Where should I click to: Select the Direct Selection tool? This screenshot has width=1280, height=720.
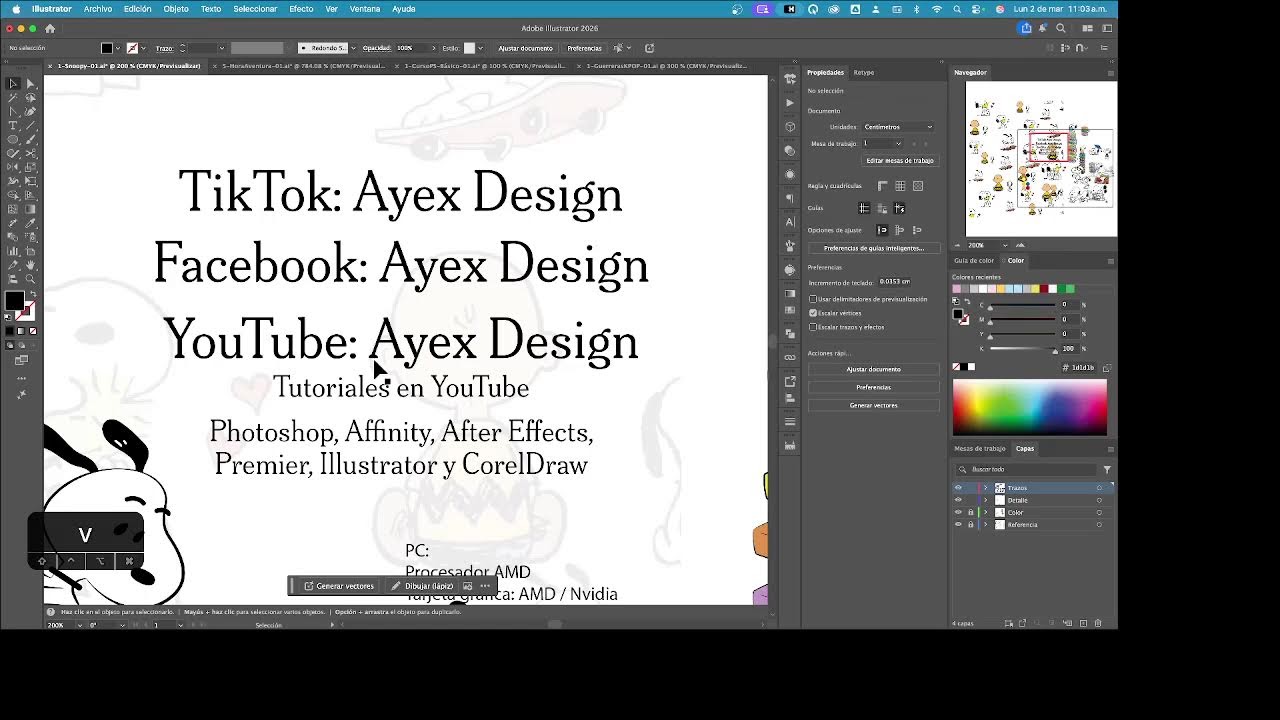[30, 84]
